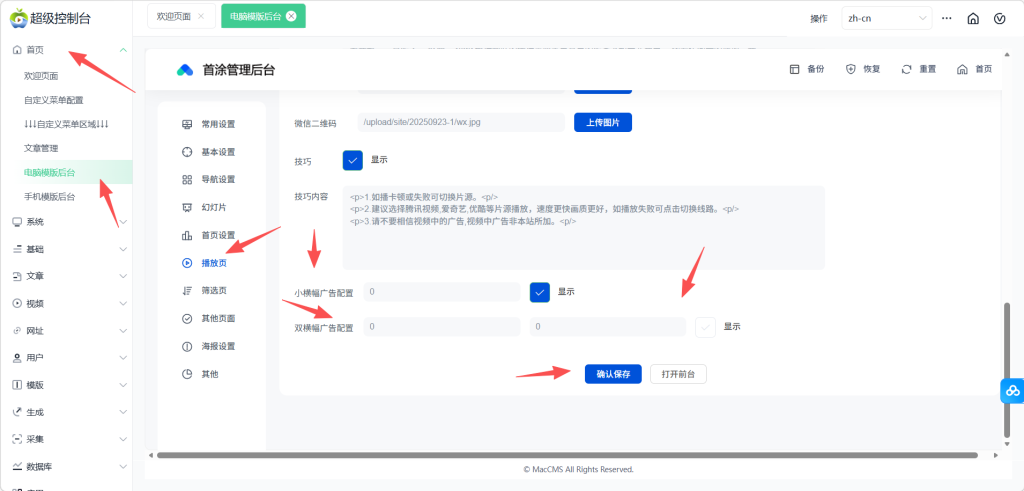The height and width of the screenshot is (491, 1024).
Task: Click the 备份 backup icon
Action: click(795, 69)
